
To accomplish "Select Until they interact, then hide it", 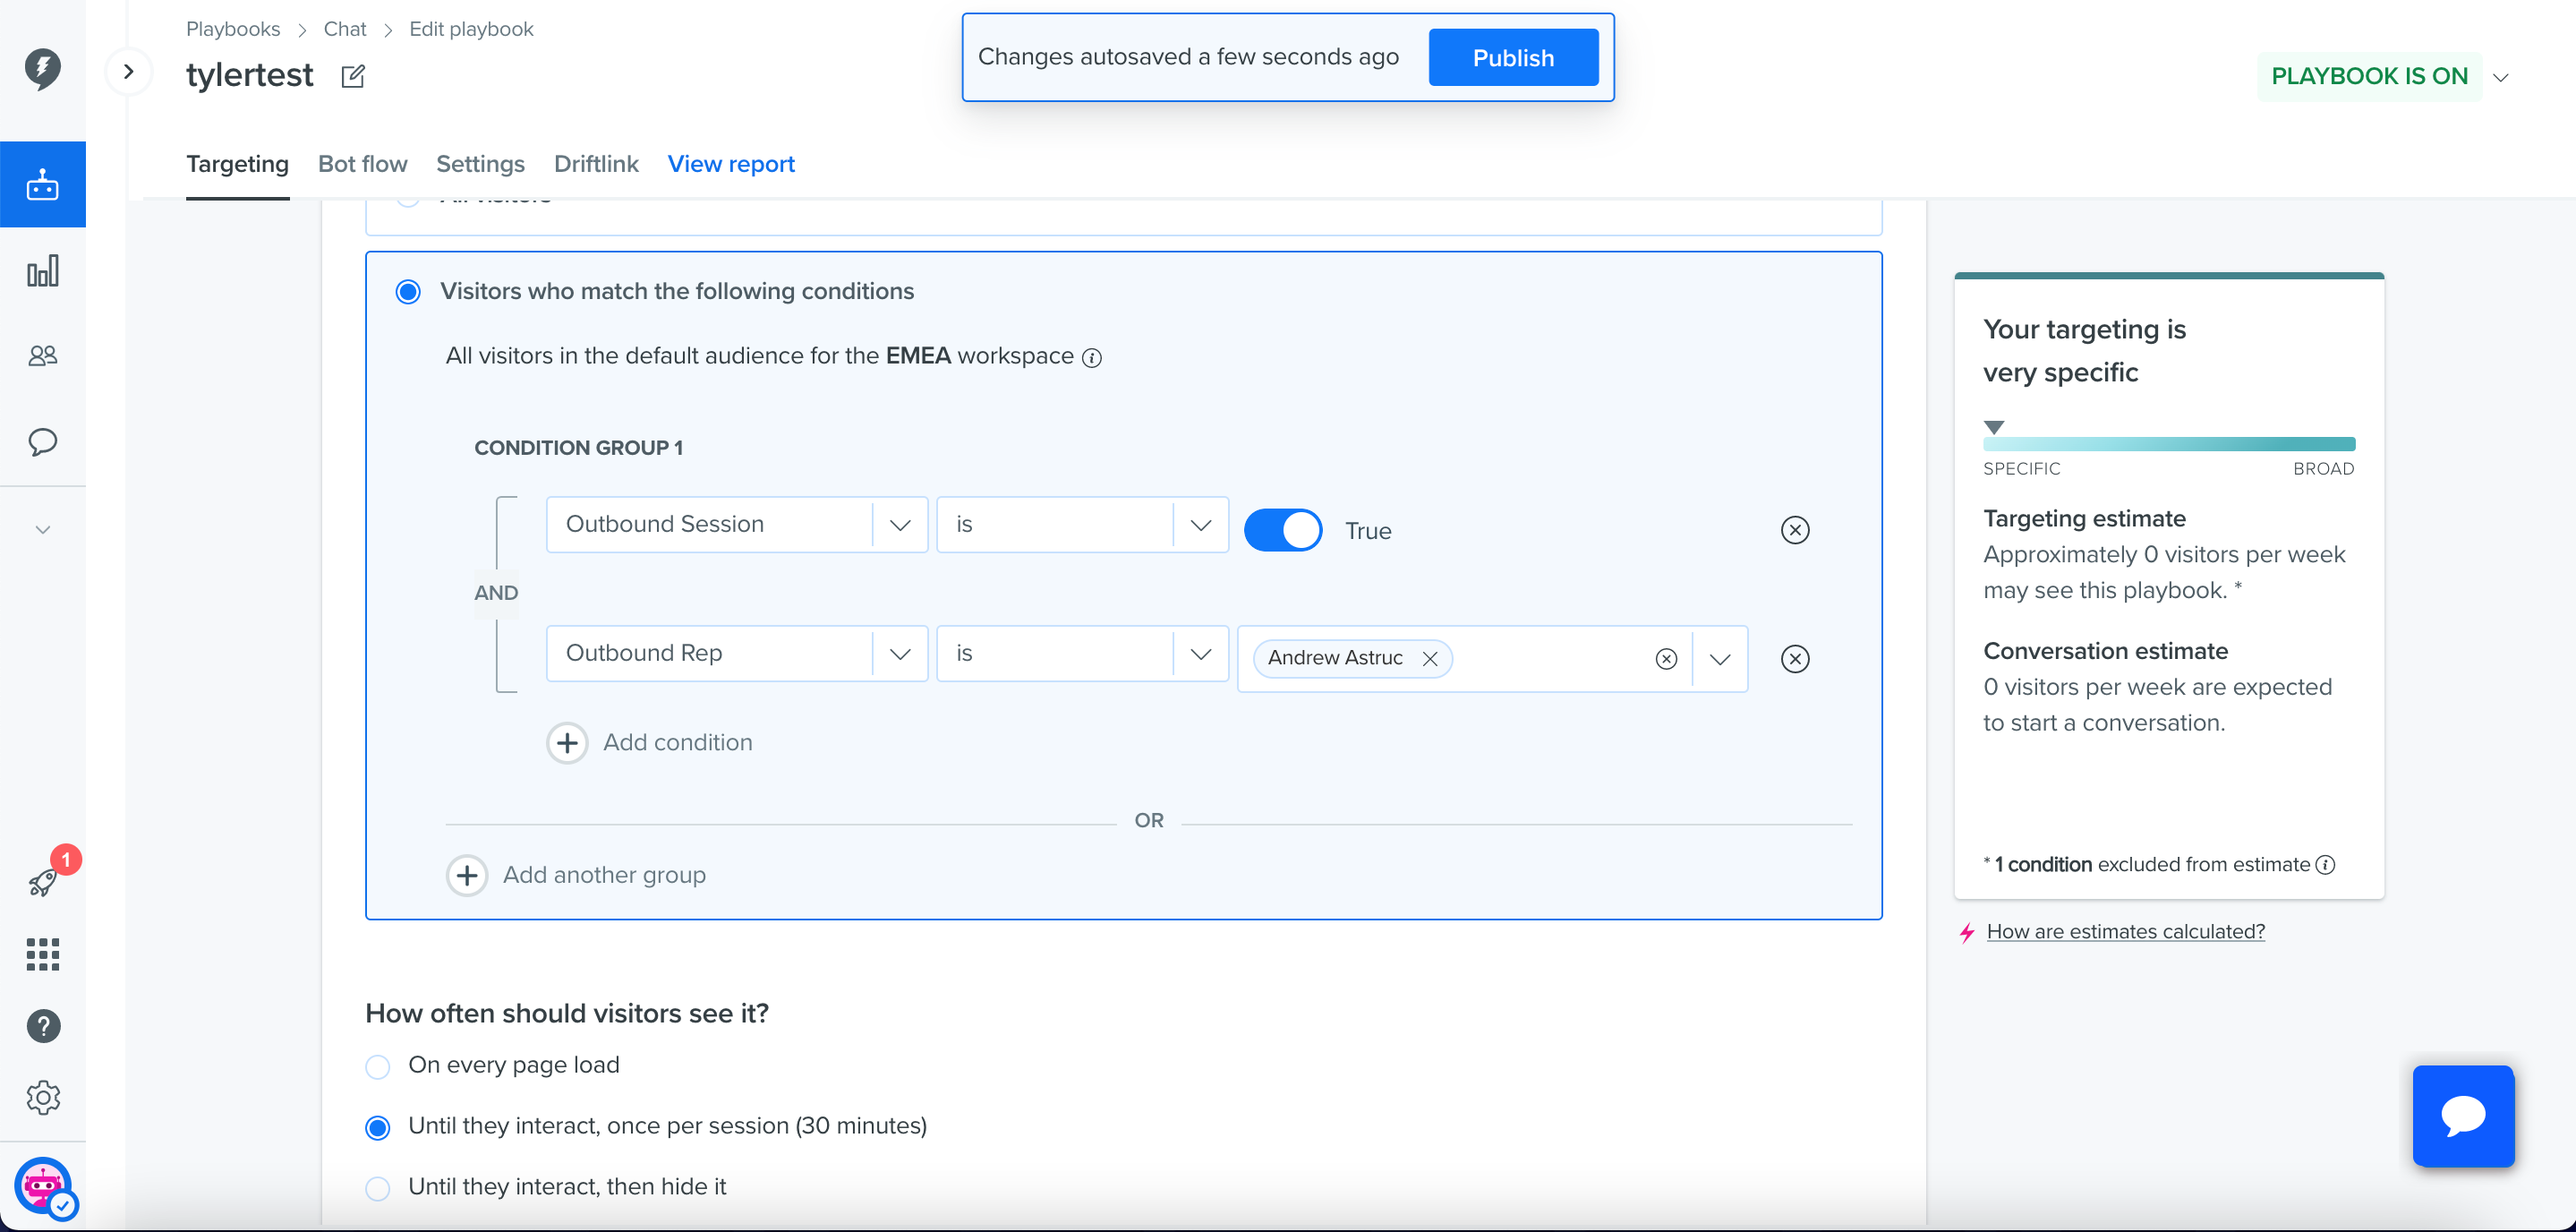I will [378, 1189].
